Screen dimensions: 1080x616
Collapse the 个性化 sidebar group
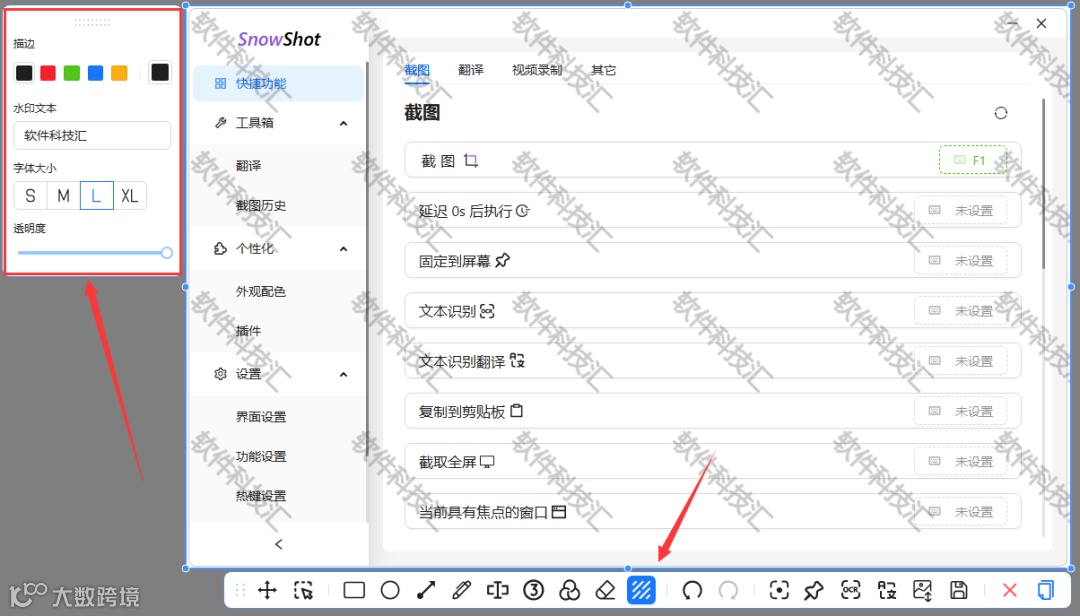[x=344, y=249]
